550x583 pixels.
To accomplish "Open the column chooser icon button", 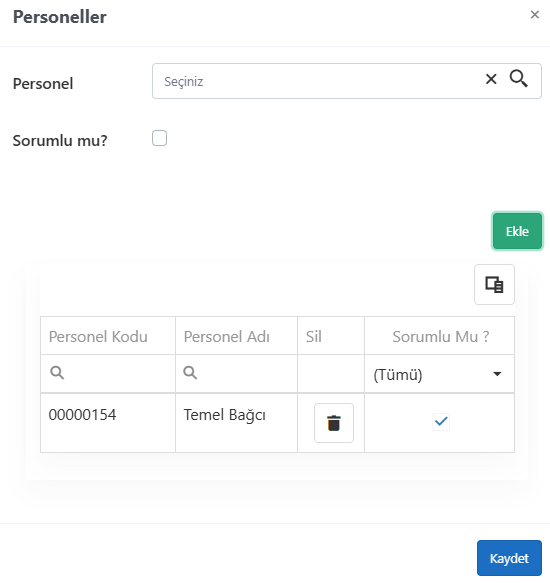I will 494,285.
